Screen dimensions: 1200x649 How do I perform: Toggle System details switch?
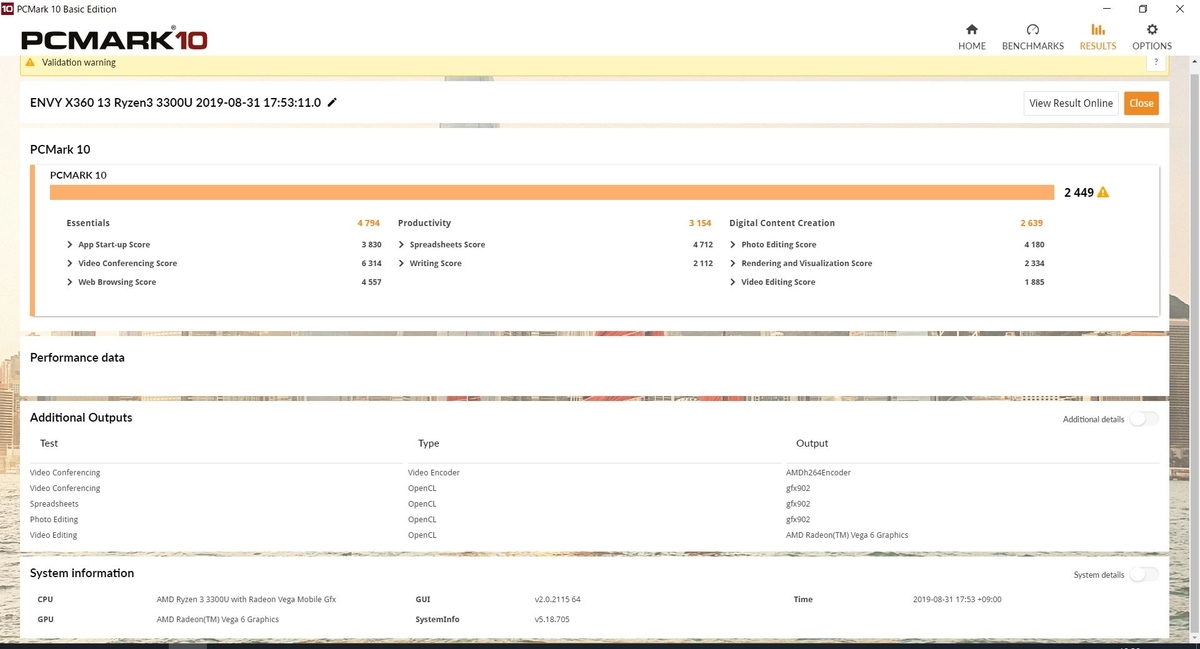pyautogui.click(x=1144, y=575)
